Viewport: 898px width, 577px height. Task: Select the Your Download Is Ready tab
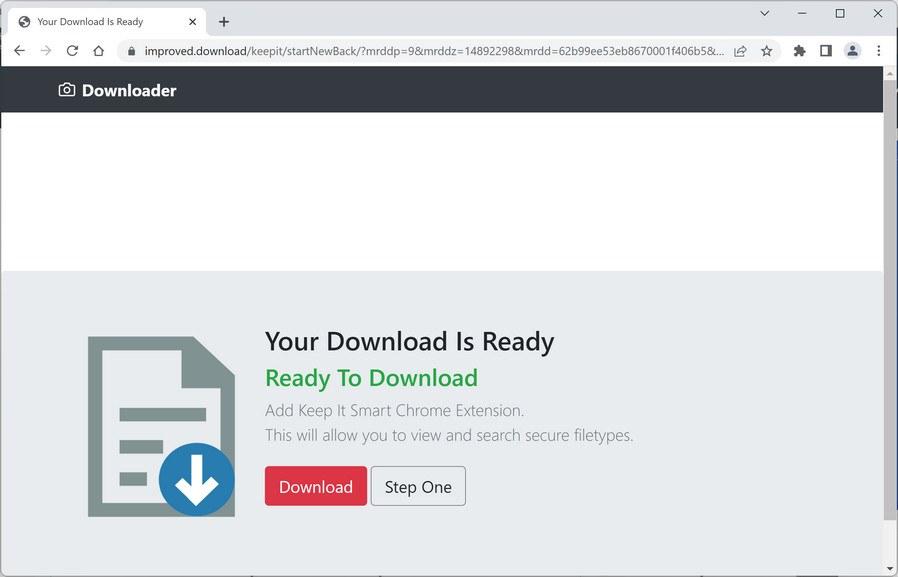pos(100,21)
